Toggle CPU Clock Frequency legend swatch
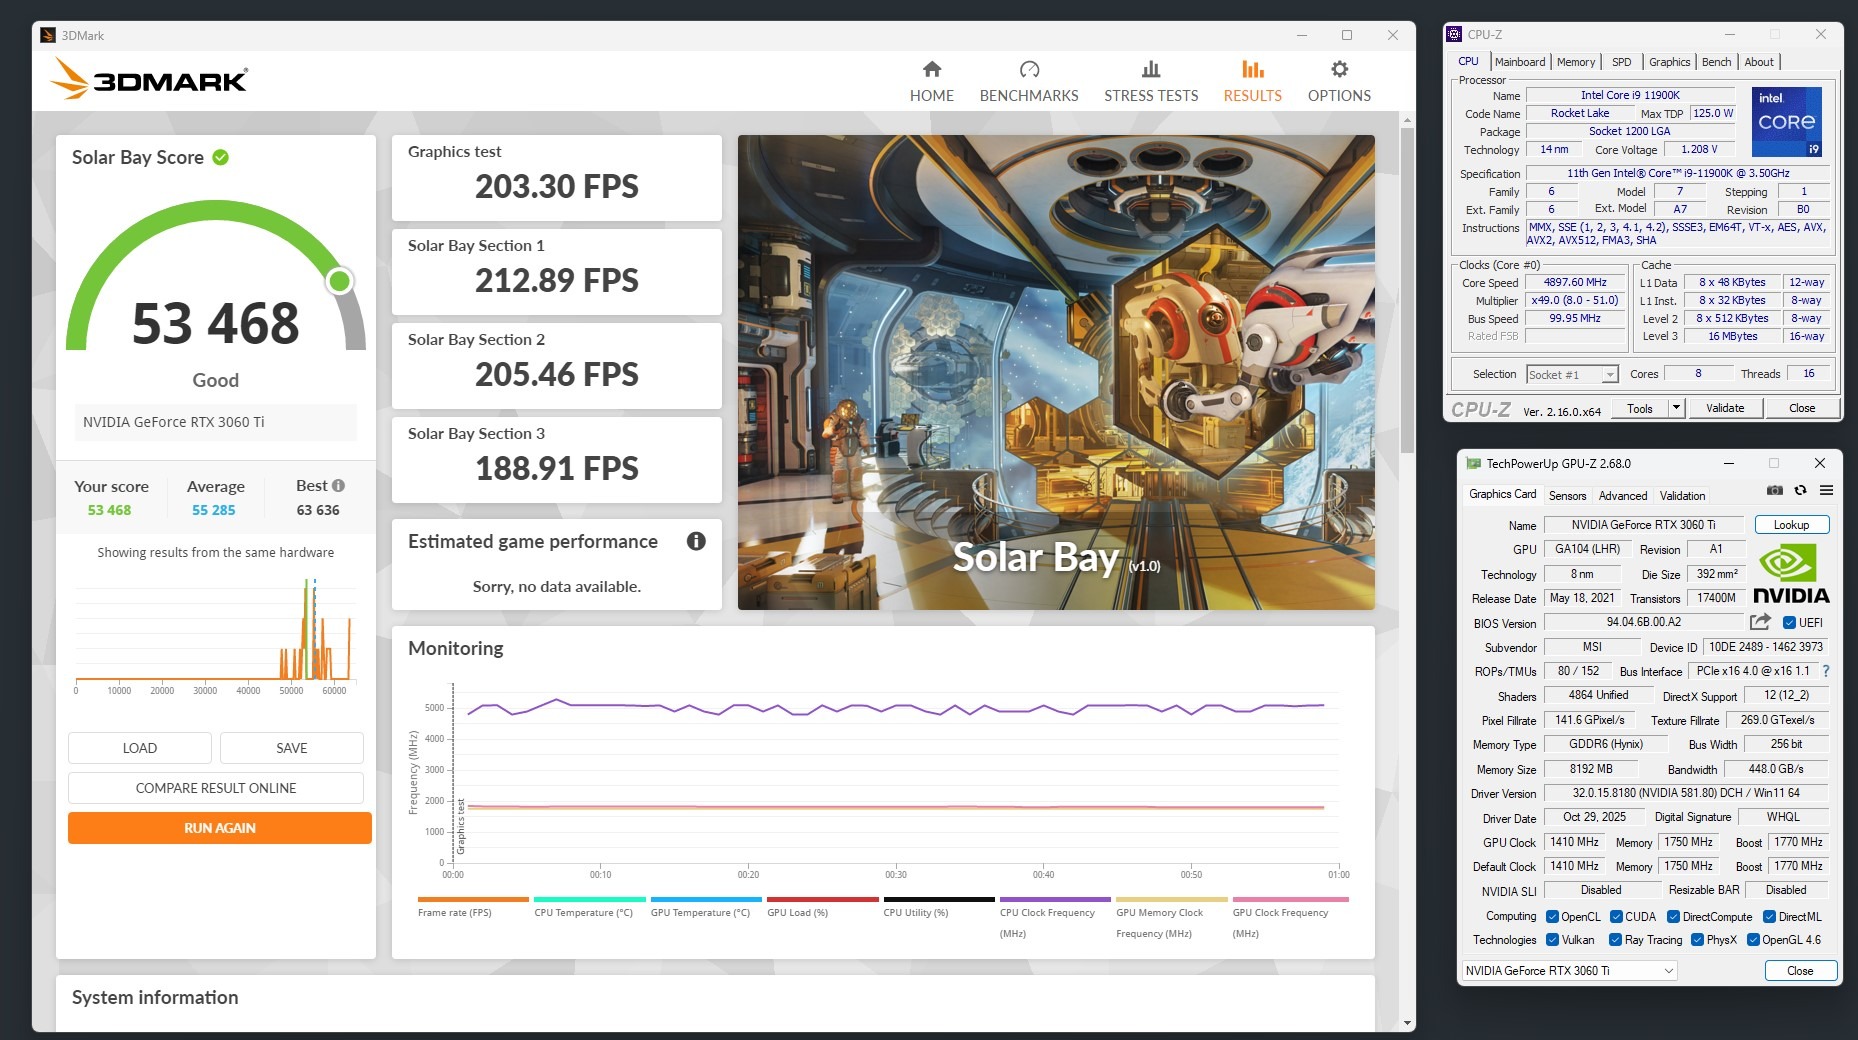Viewport: 1858px width, 1040px height. click(1055, 900)
